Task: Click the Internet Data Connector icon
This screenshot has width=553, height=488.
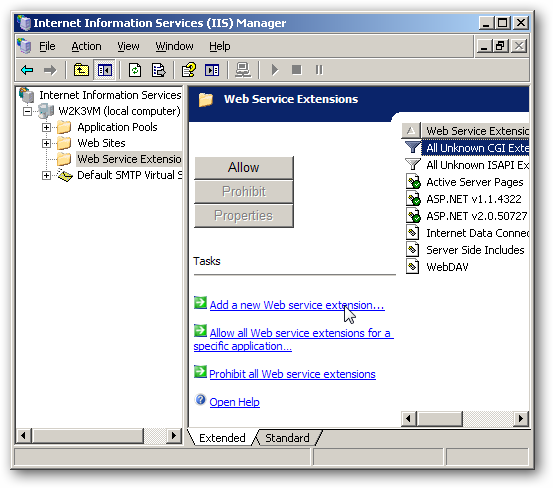Action: pos(412,233)
